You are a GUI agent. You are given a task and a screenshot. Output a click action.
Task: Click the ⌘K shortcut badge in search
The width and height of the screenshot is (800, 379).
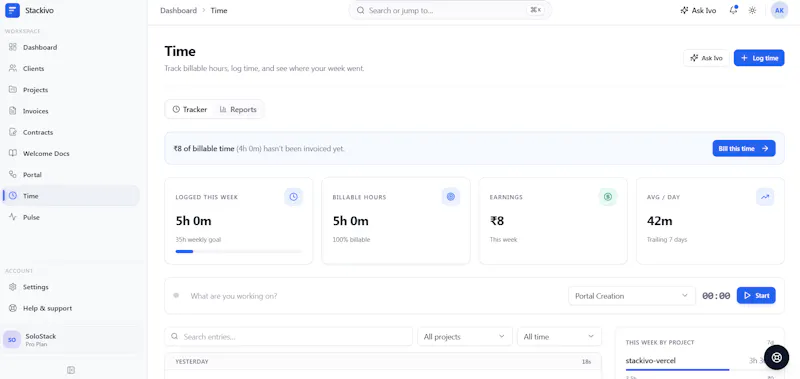pyautogui.click(x=536, y=10)
